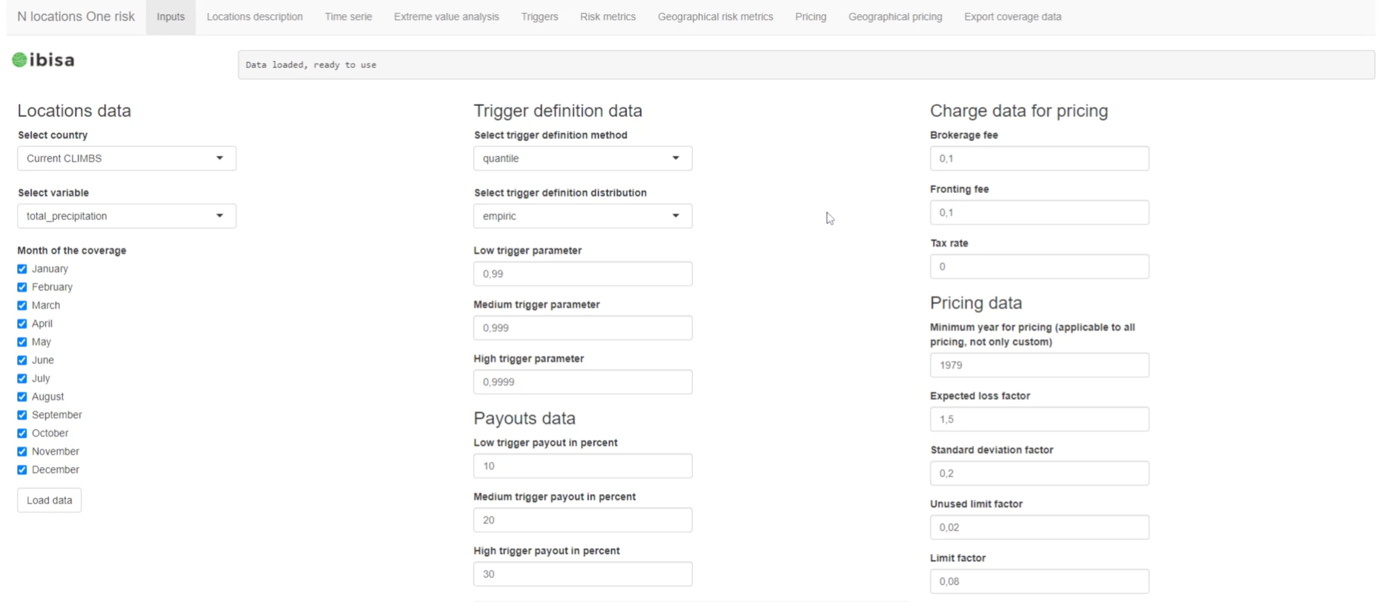Click the Fronting fee field
The image size is (1378, 610).
(1039, 212)
